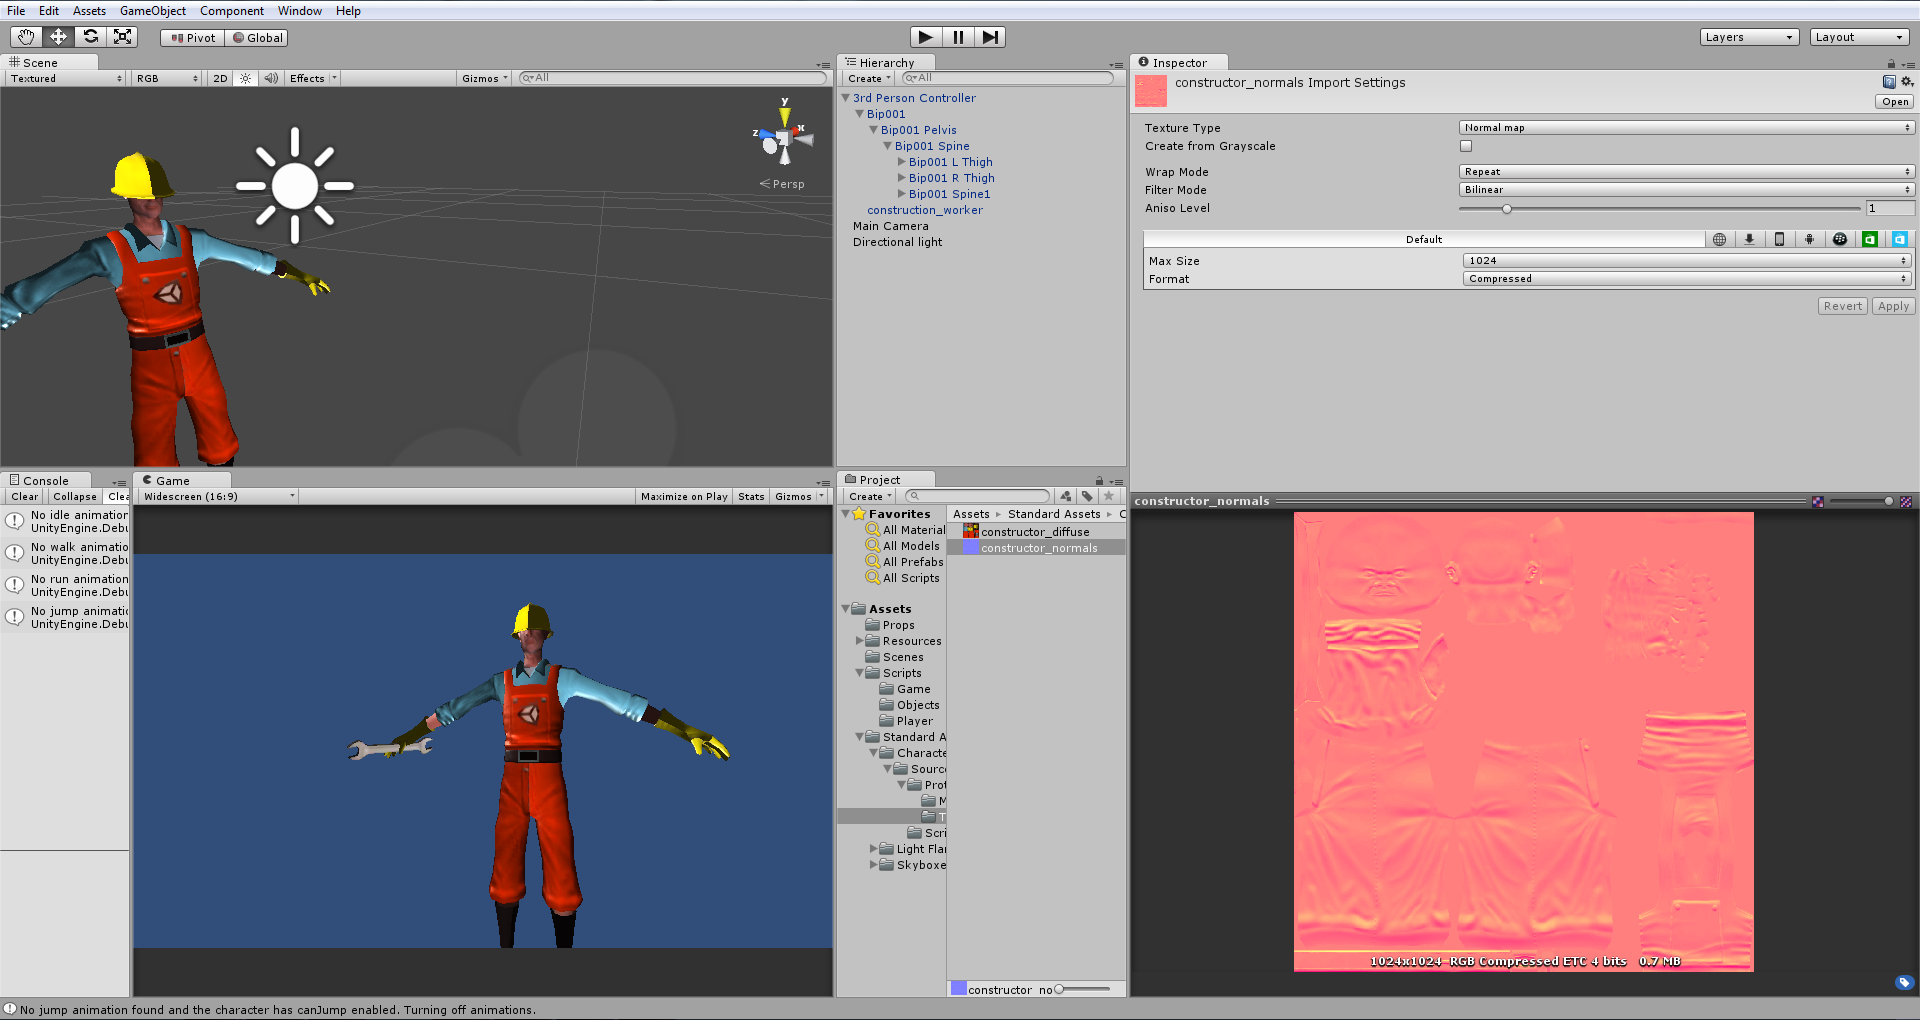Open the Textured draw mode dropdown
Viewport: 1920px width, 1020px height.
point(66,78)
